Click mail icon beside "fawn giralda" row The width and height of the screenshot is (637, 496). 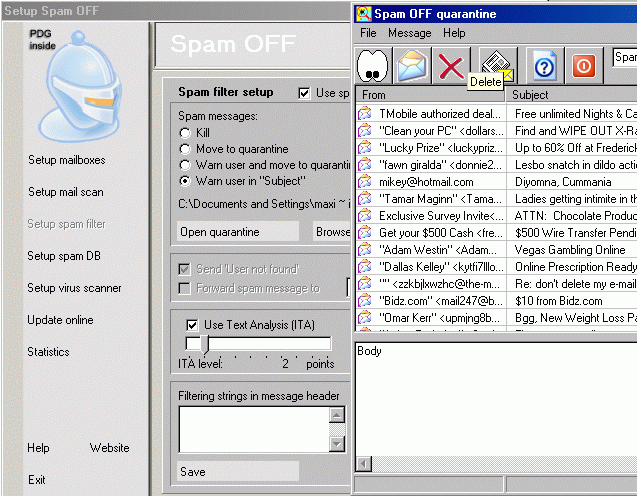tap(365, 165)
